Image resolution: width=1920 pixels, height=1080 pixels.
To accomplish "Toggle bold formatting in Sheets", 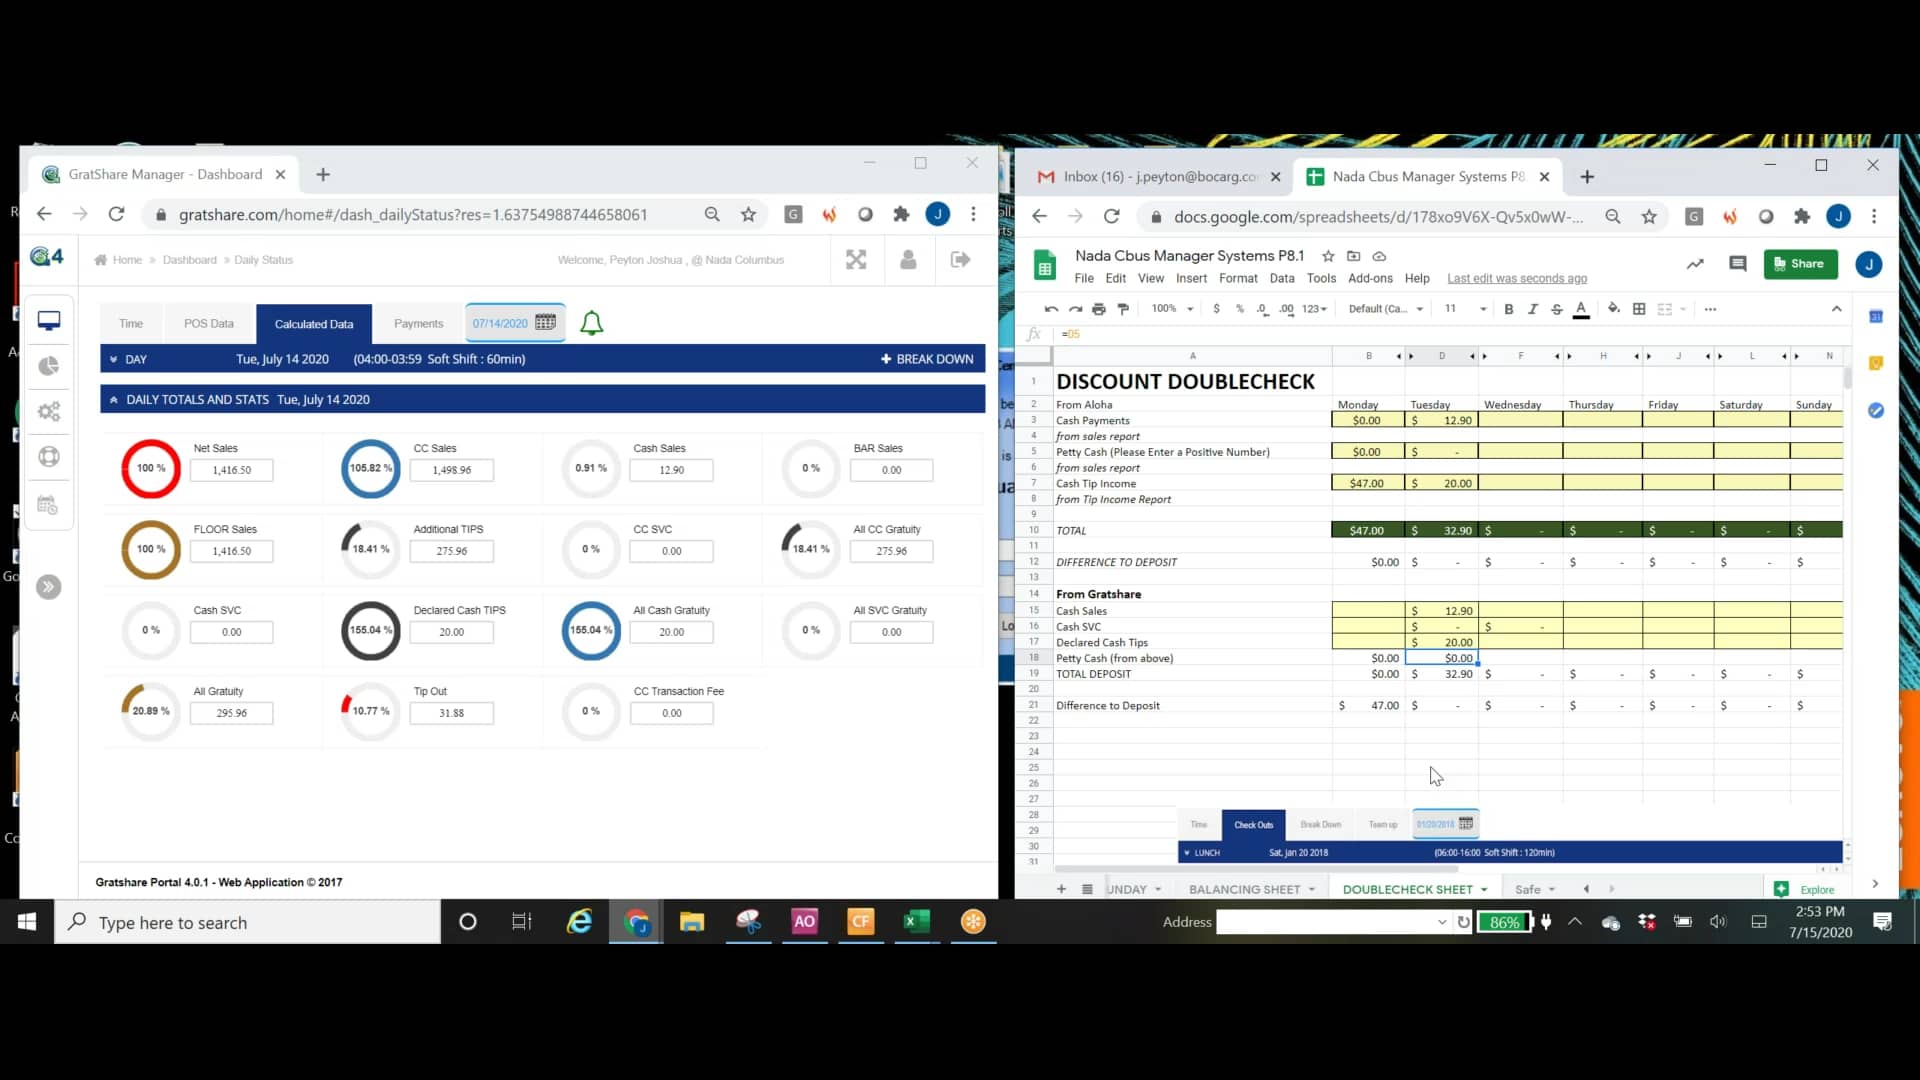I will (x=1509, y=309).
